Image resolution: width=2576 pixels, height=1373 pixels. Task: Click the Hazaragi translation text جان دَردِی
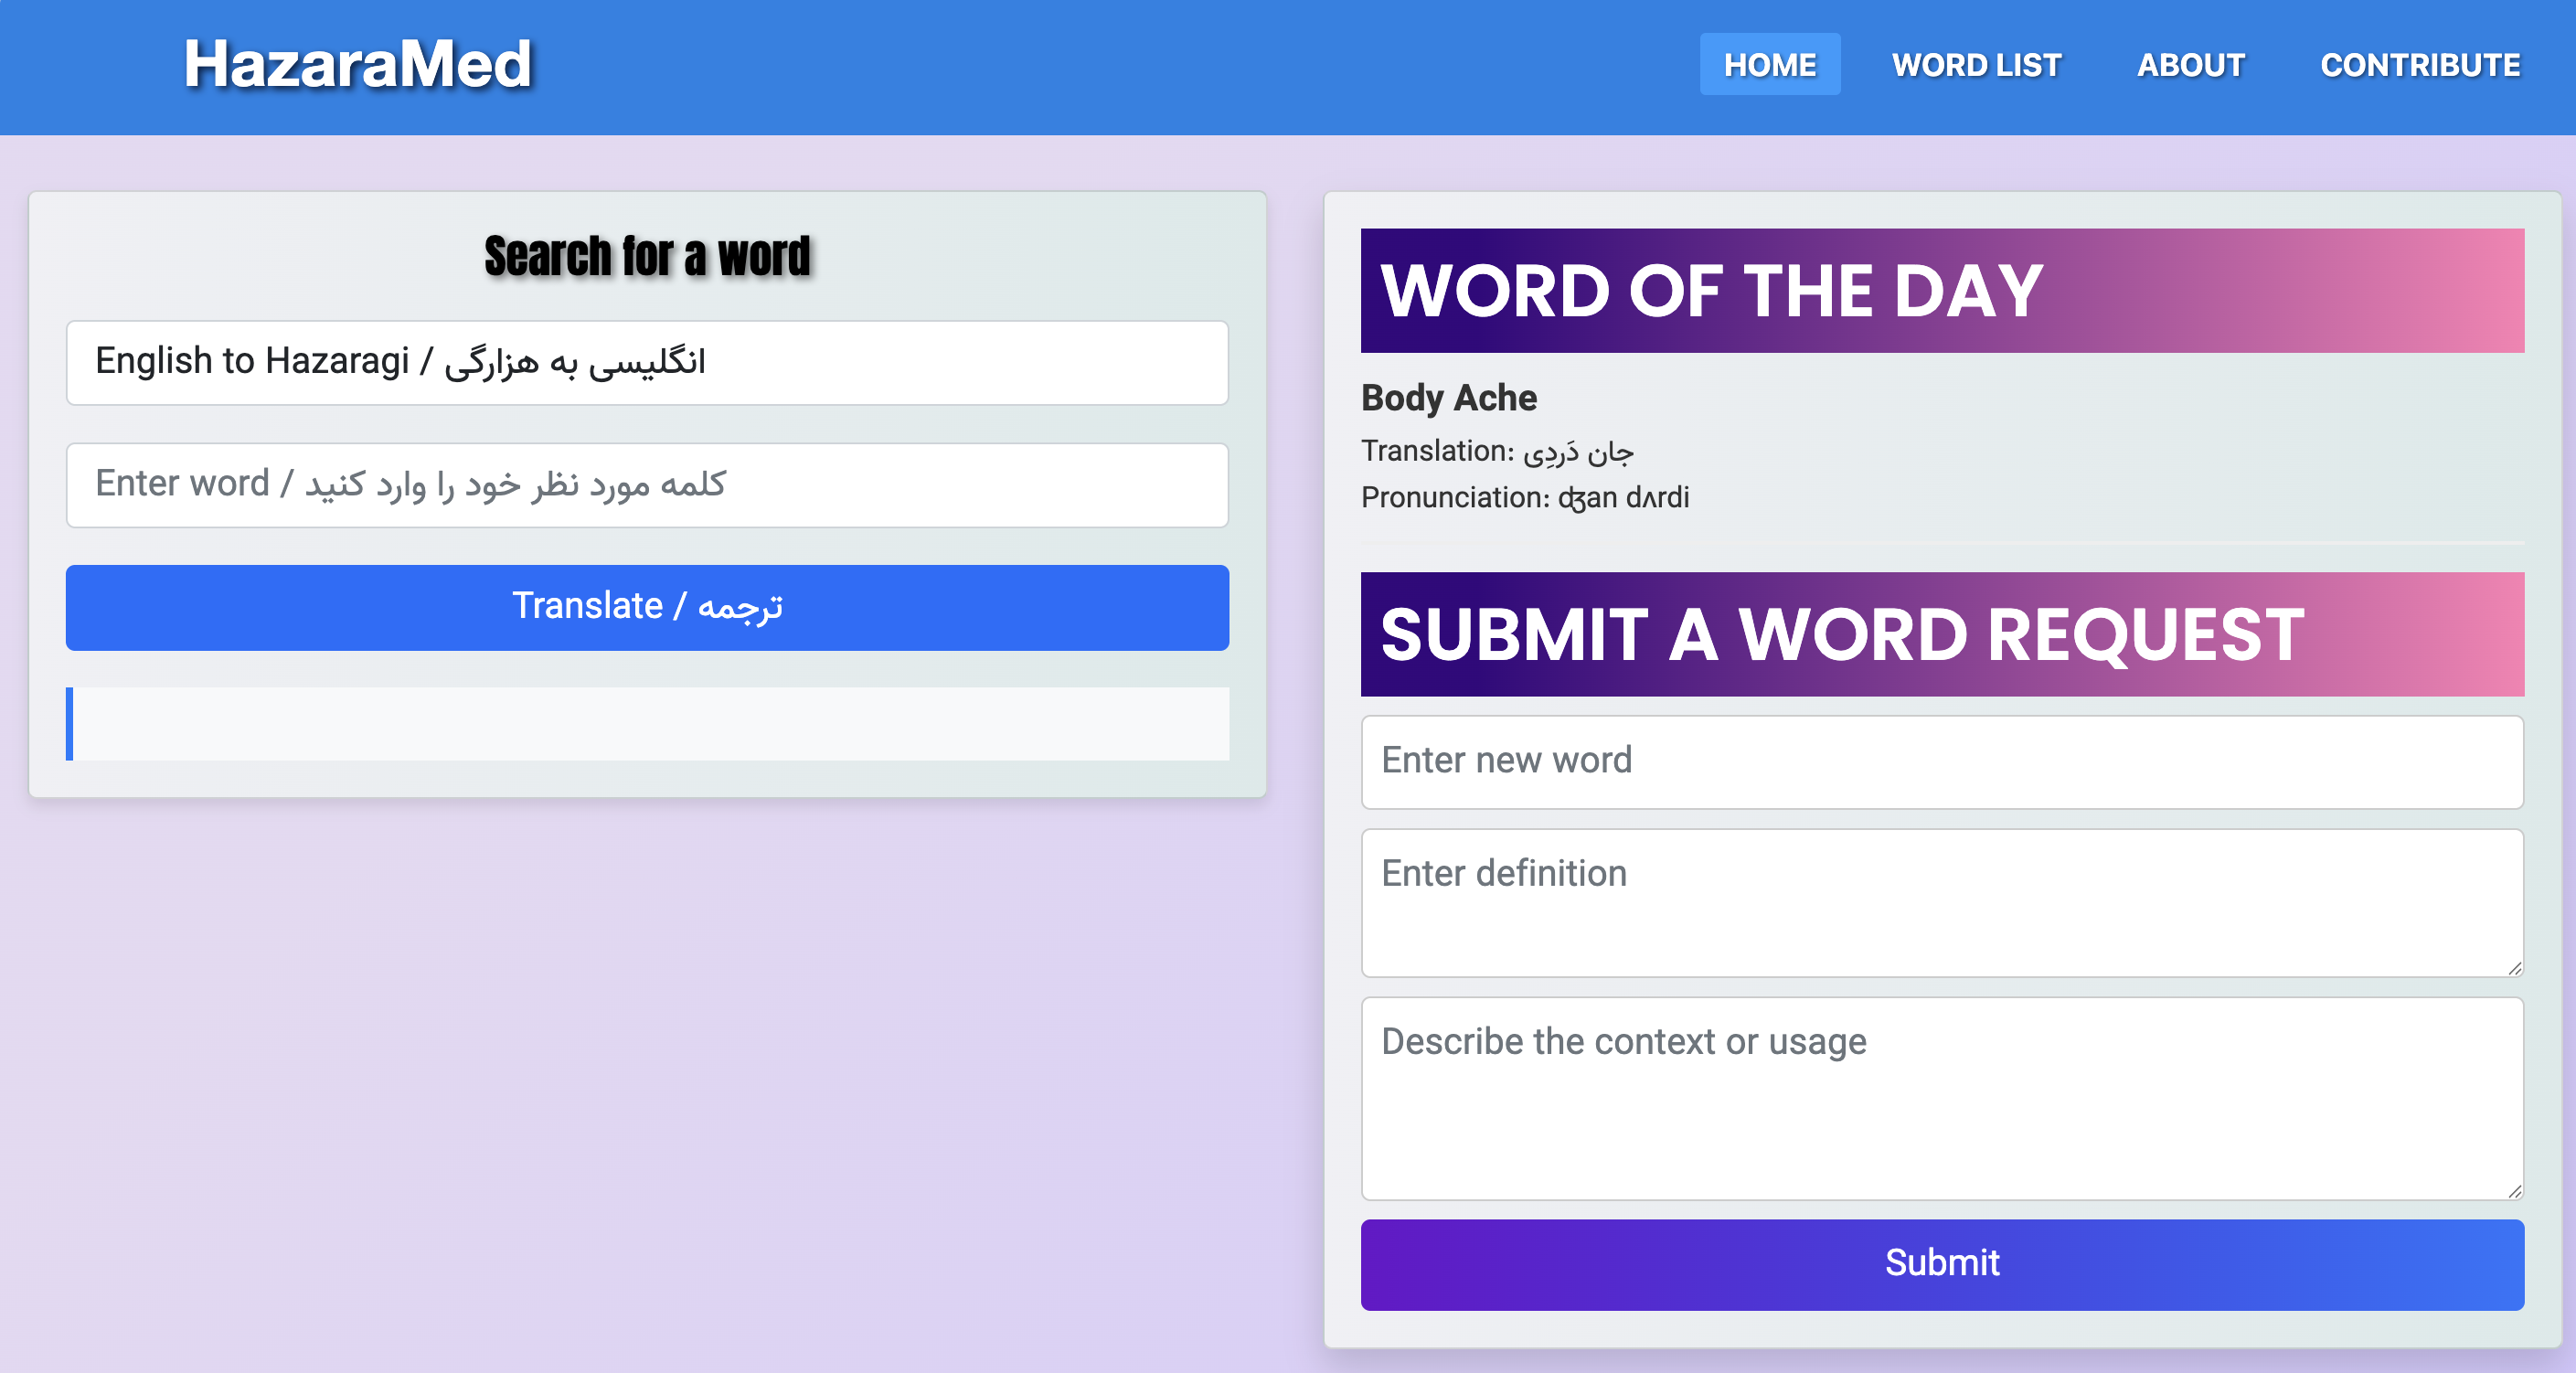(x=1578, y=452)
